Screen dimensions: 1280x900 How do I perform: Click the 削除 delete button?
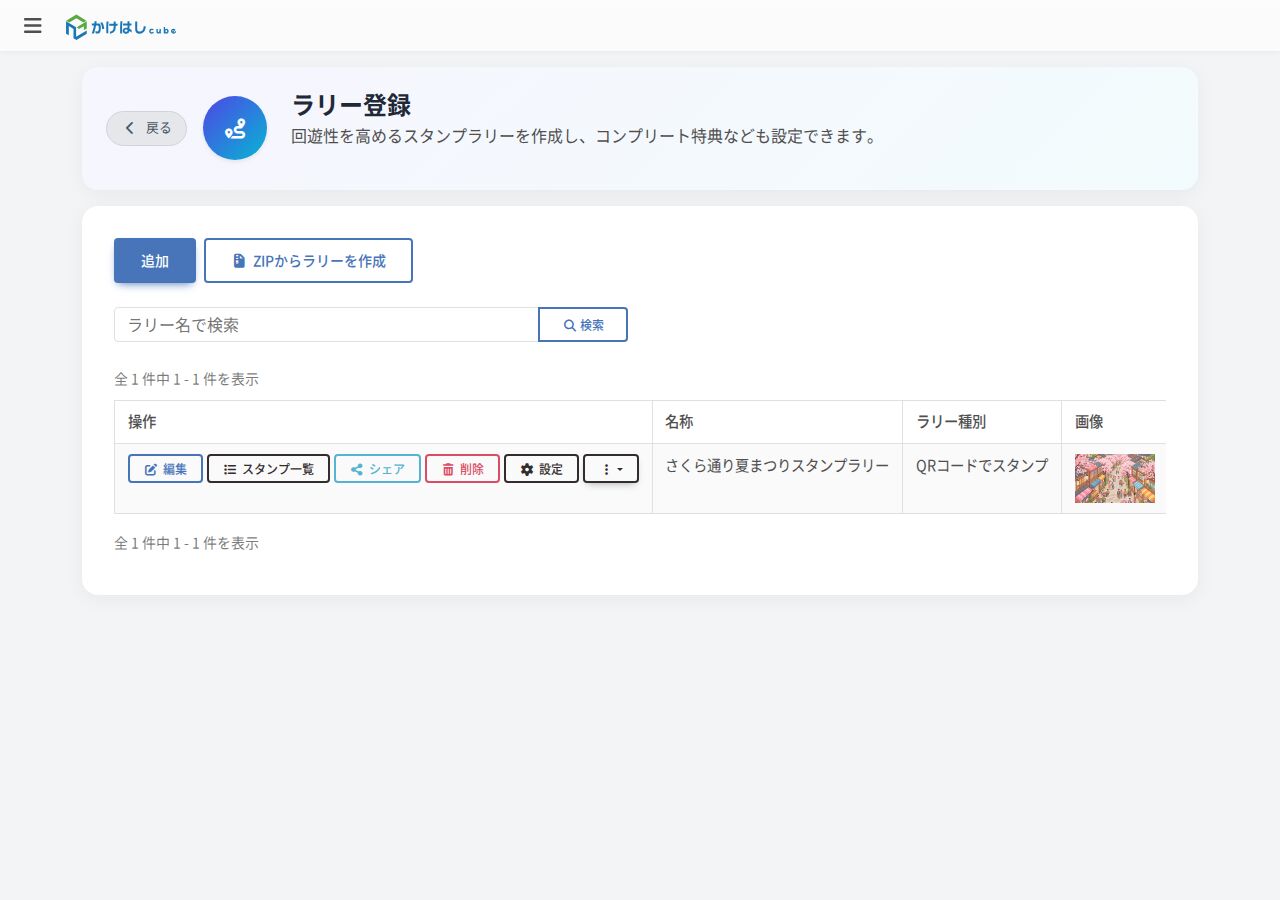point(462,469)
